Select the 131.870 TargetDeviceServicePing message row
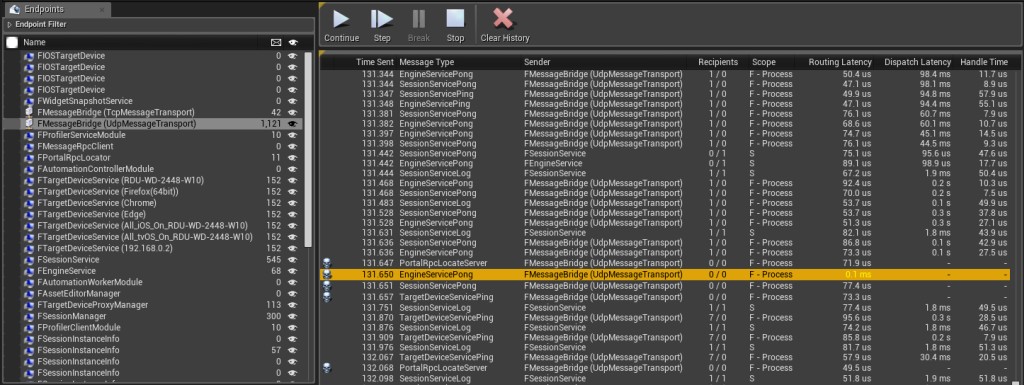This screenshot has width=1024, height=385. point(665,318)
